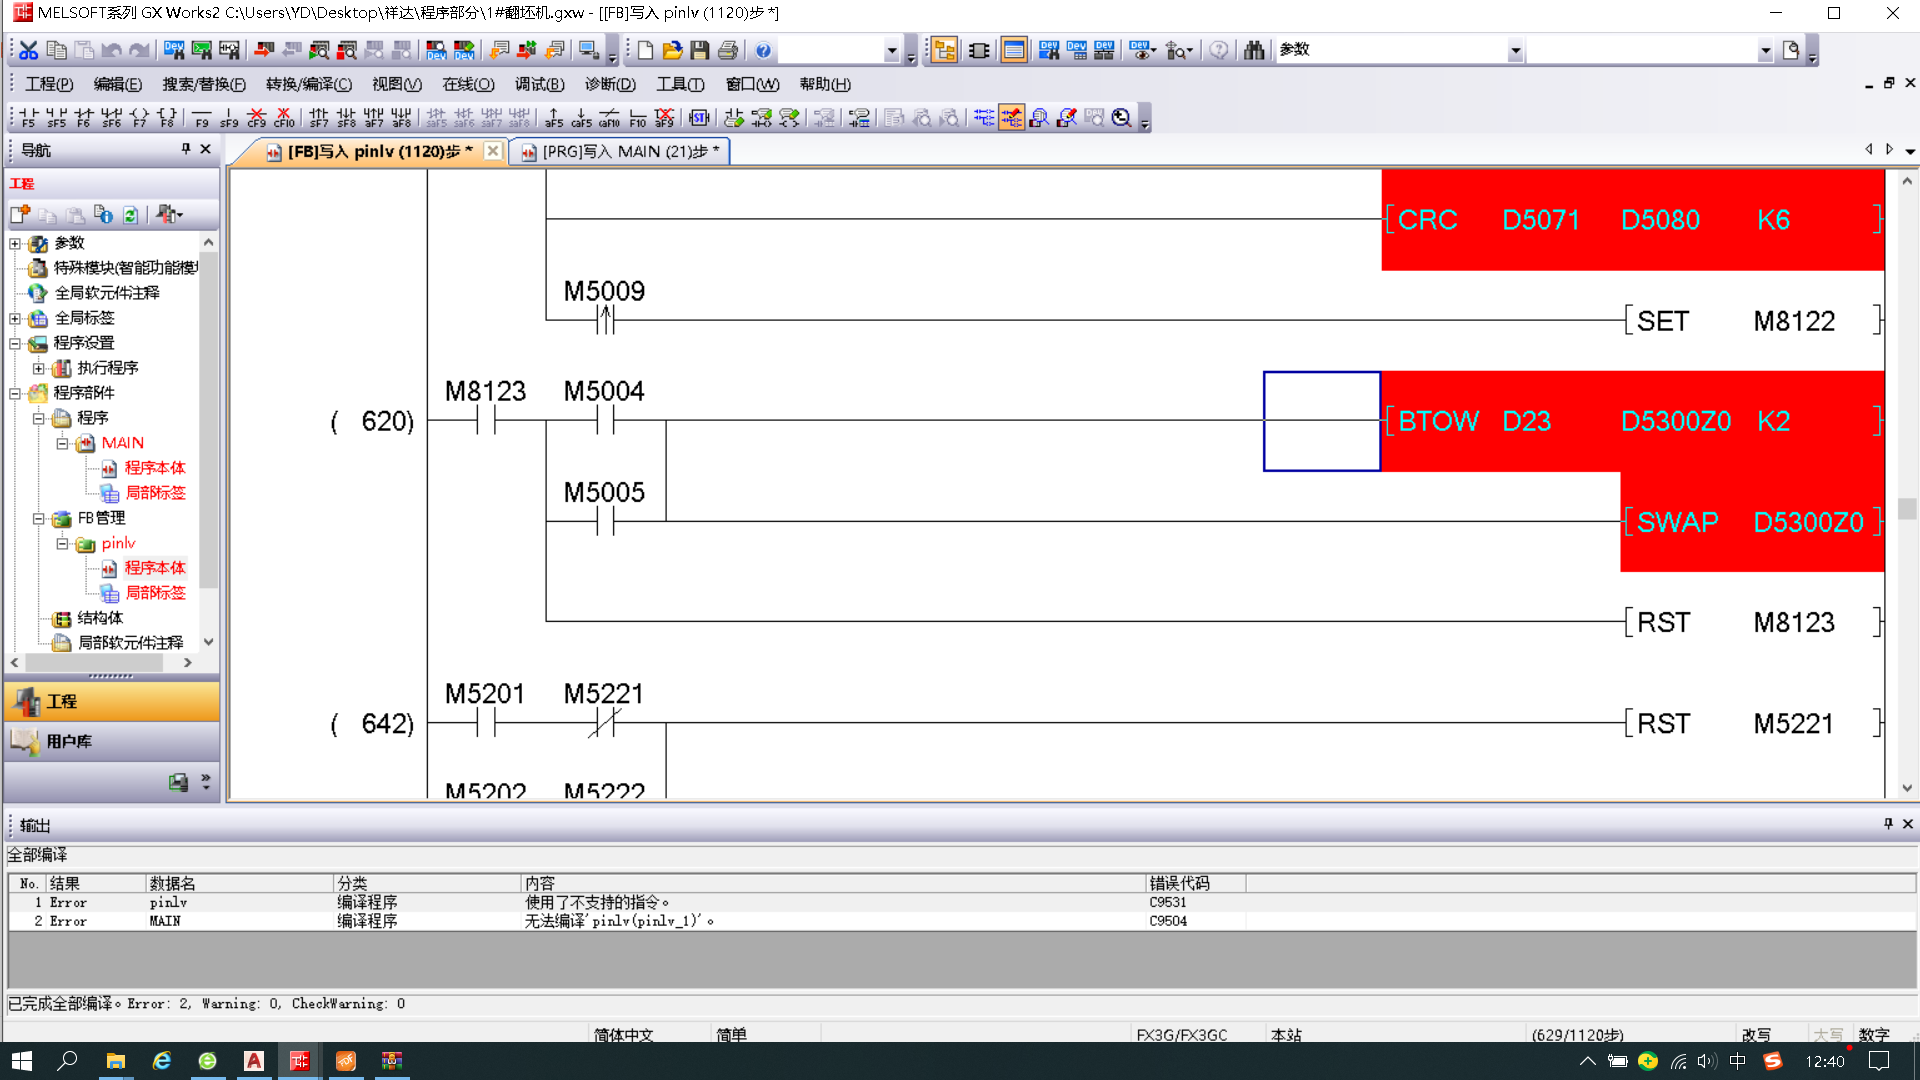Click the binoculars find icon

click(1254, 50)
